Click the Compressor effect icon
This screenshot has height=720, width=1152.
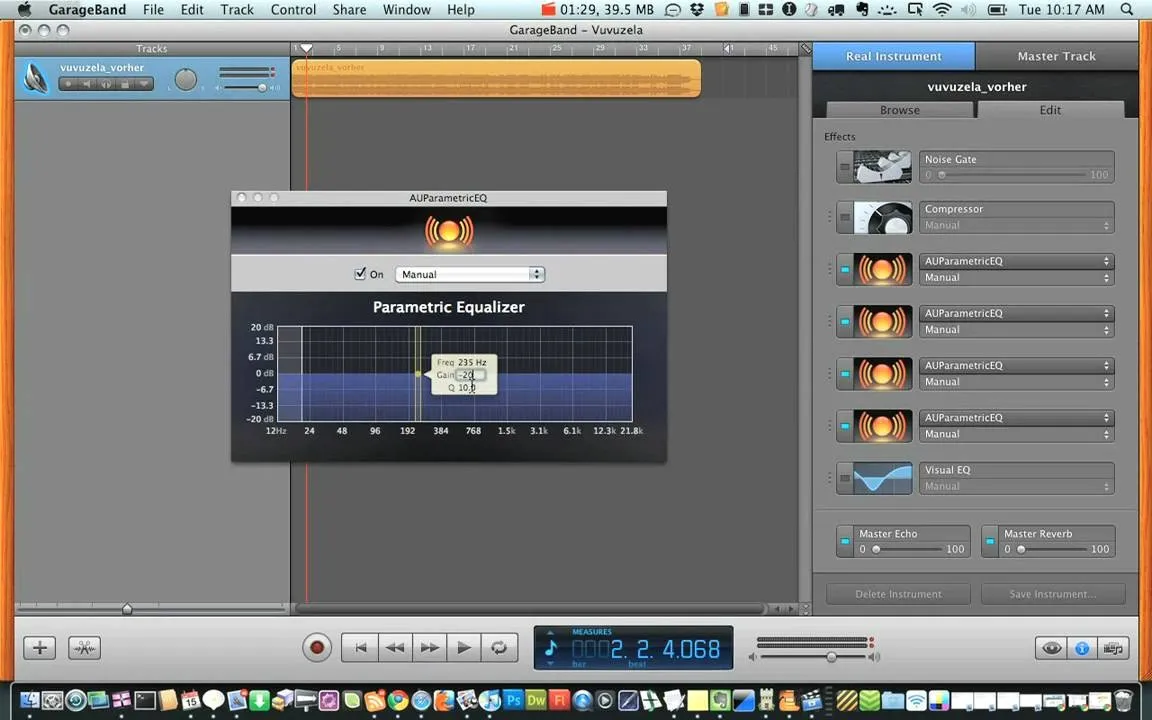(x=882, y=217)
